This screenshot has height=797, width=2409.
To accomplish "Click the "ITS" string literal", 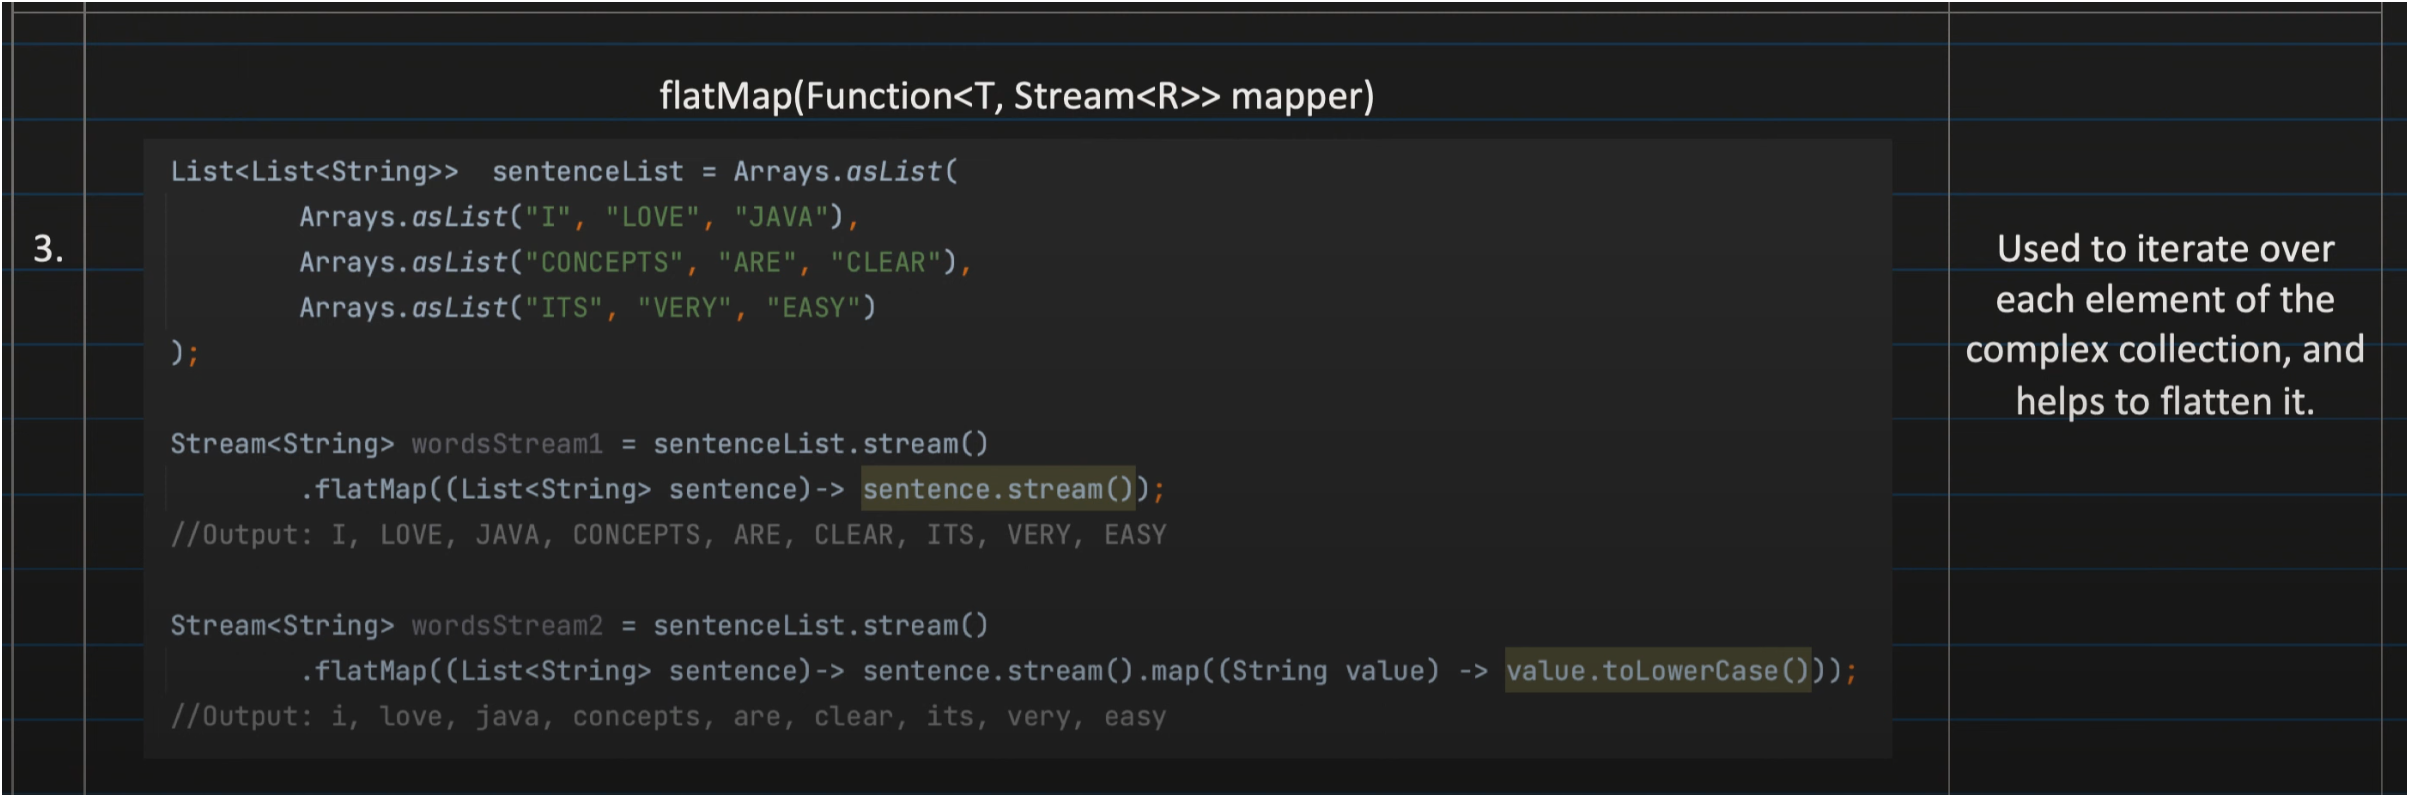I will 565,308.
